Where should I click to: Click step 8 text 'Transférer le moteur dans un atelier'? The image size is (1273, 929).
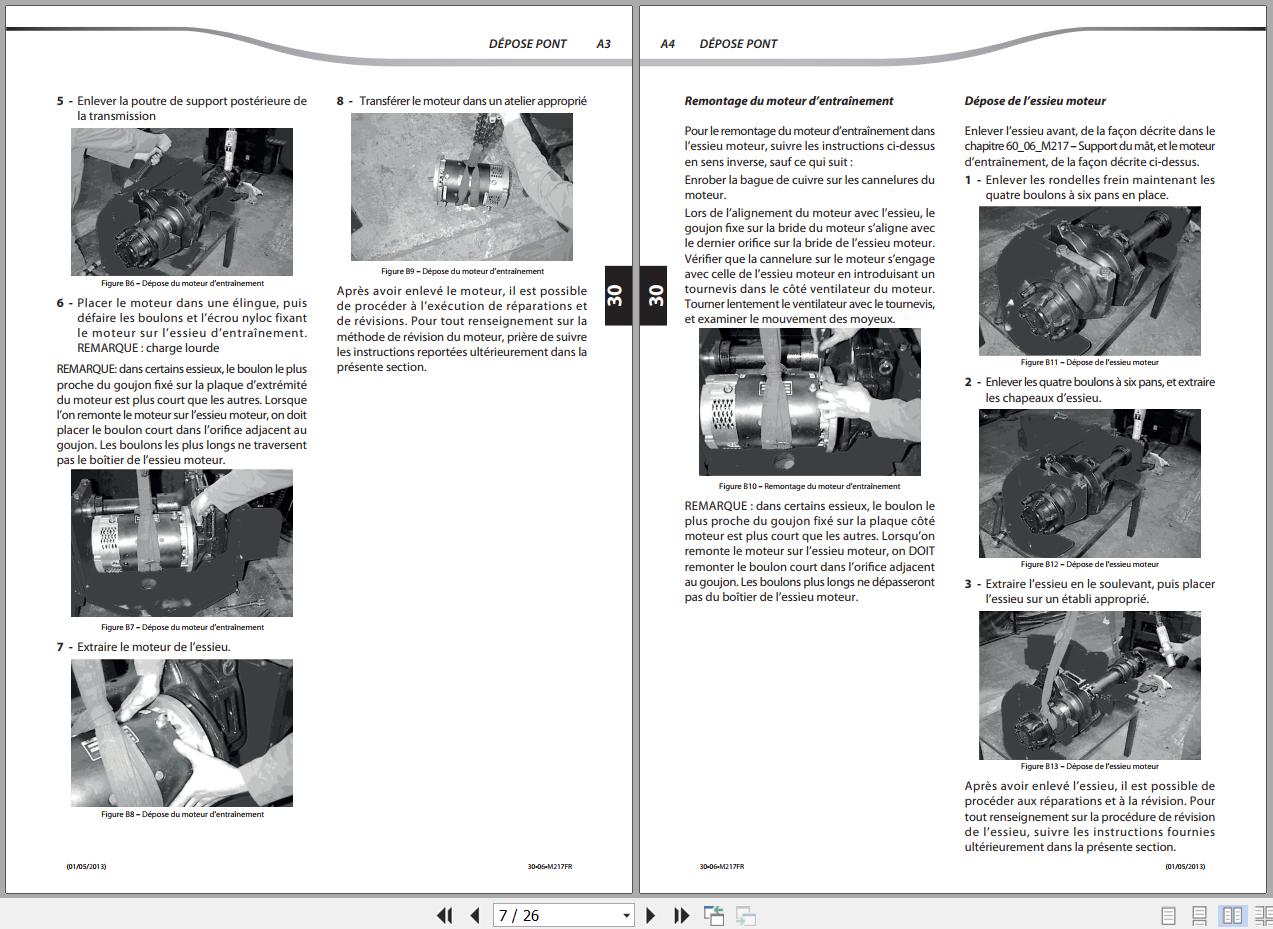(x=462, y=101)
